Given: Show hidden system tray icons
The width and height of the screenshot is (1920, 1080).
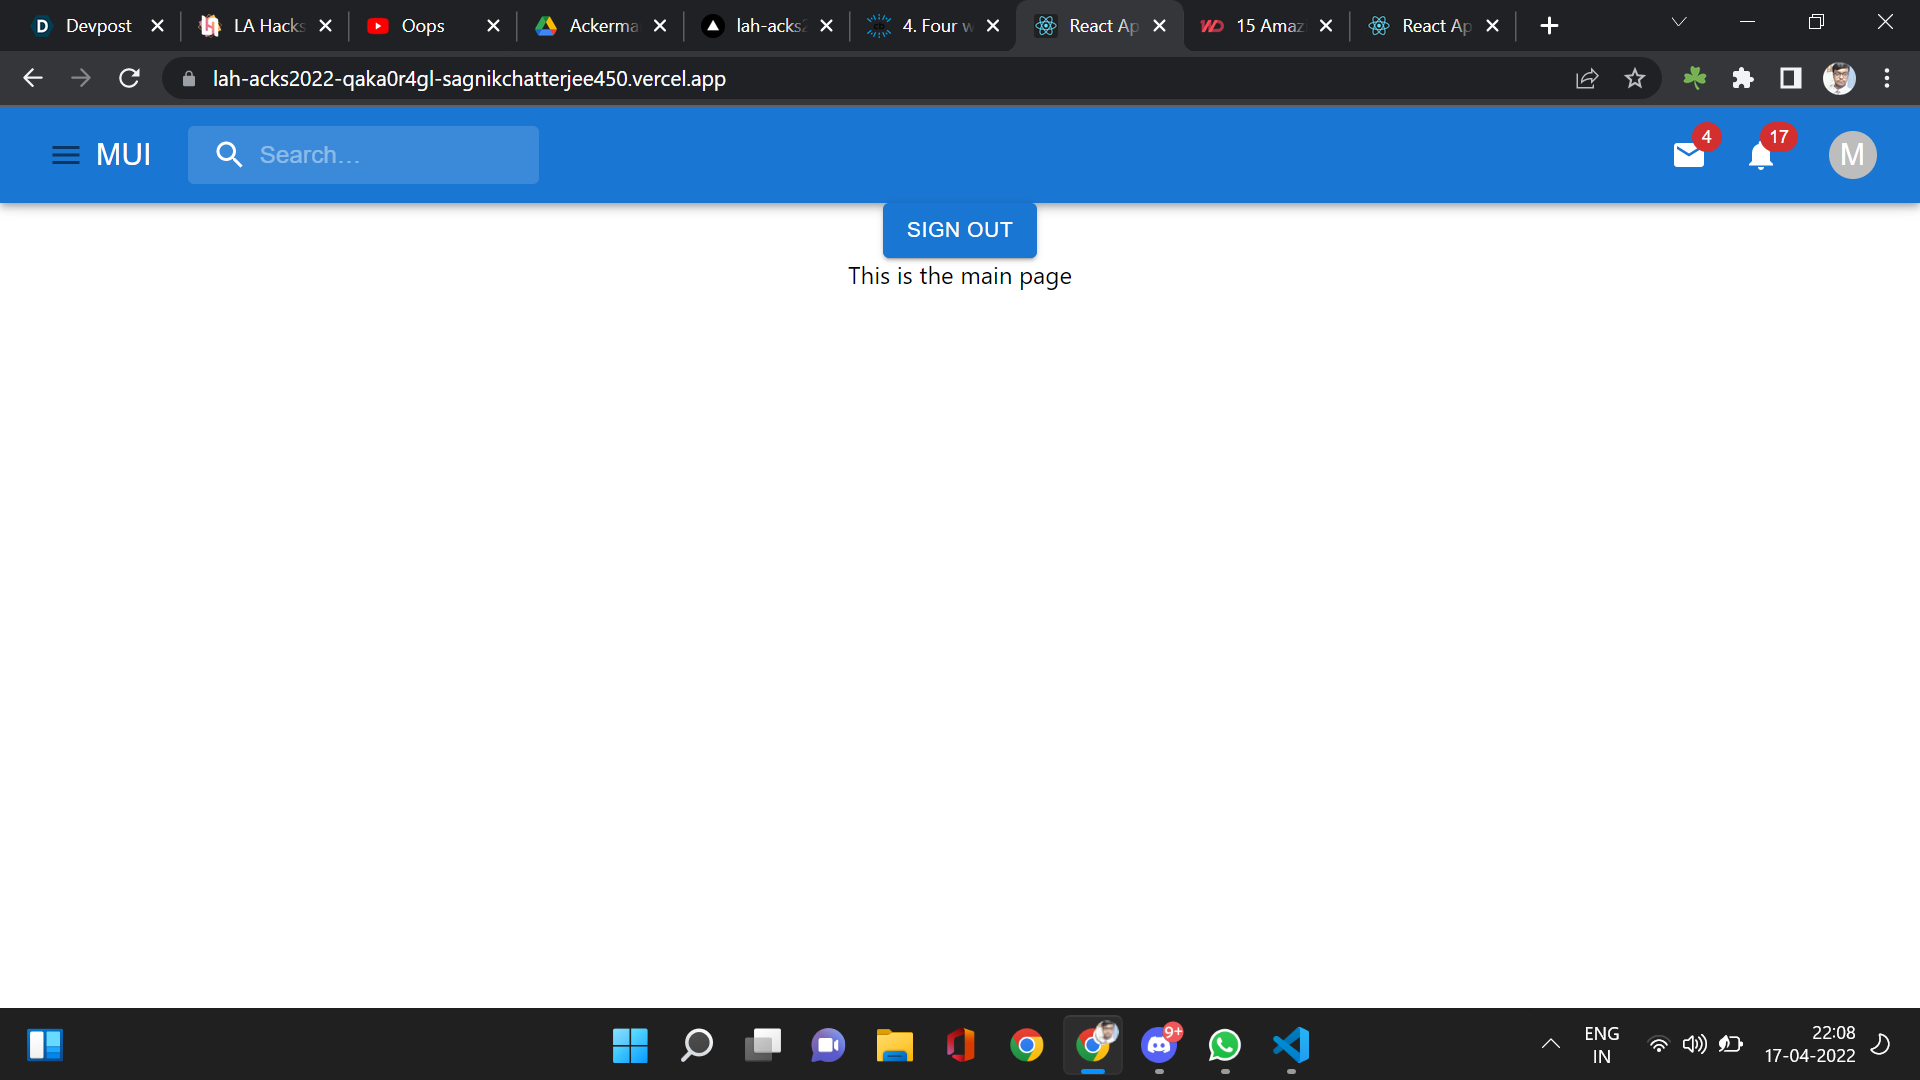Looking at the screenshot, I should 1551,1044.
